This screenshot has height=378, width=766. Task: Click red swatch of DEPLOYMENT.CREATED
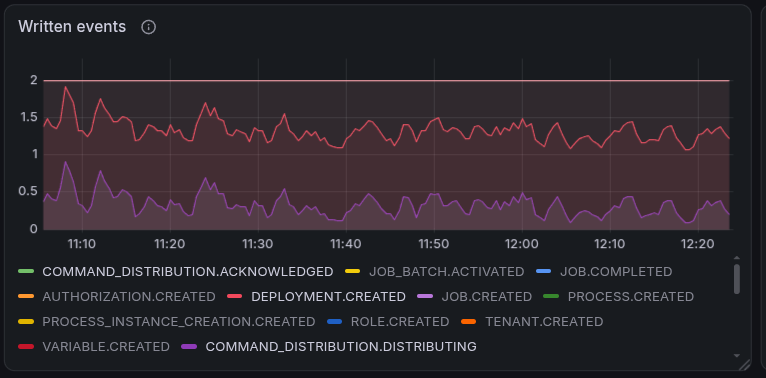234,296
